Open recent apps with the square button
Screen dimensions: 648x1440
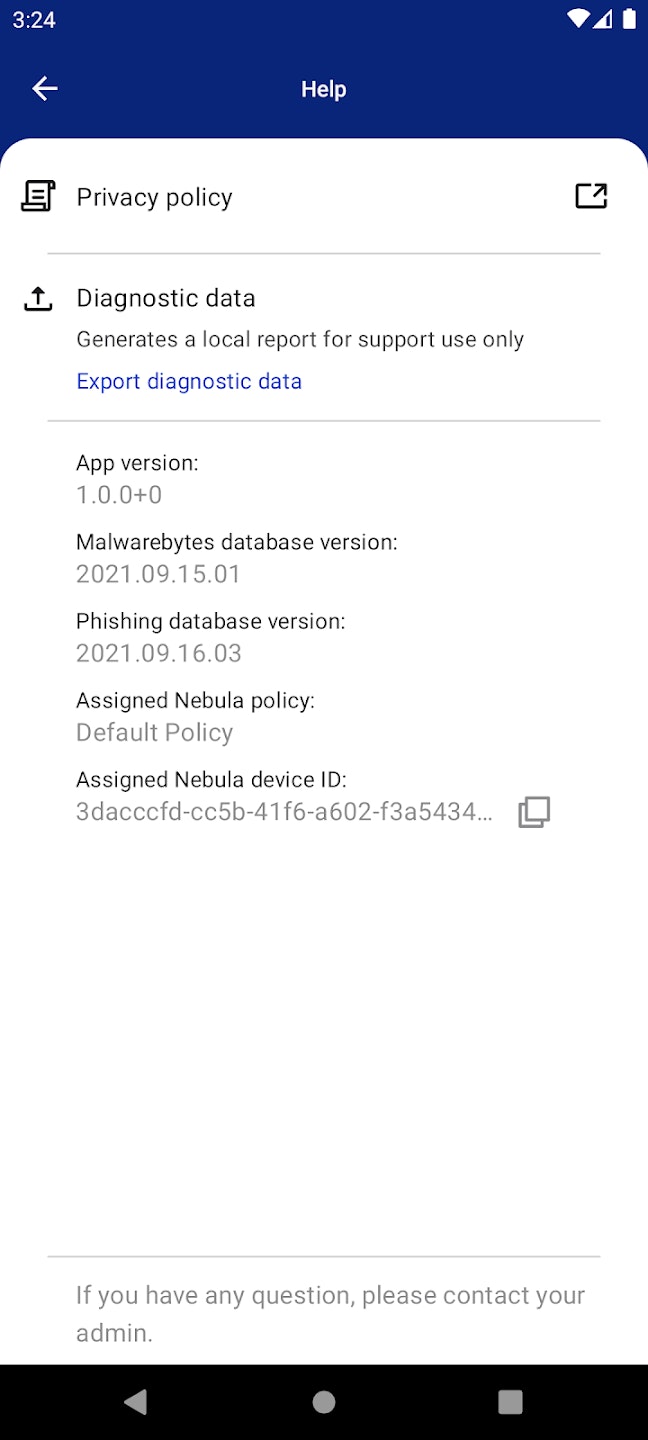pos(510,1402)
